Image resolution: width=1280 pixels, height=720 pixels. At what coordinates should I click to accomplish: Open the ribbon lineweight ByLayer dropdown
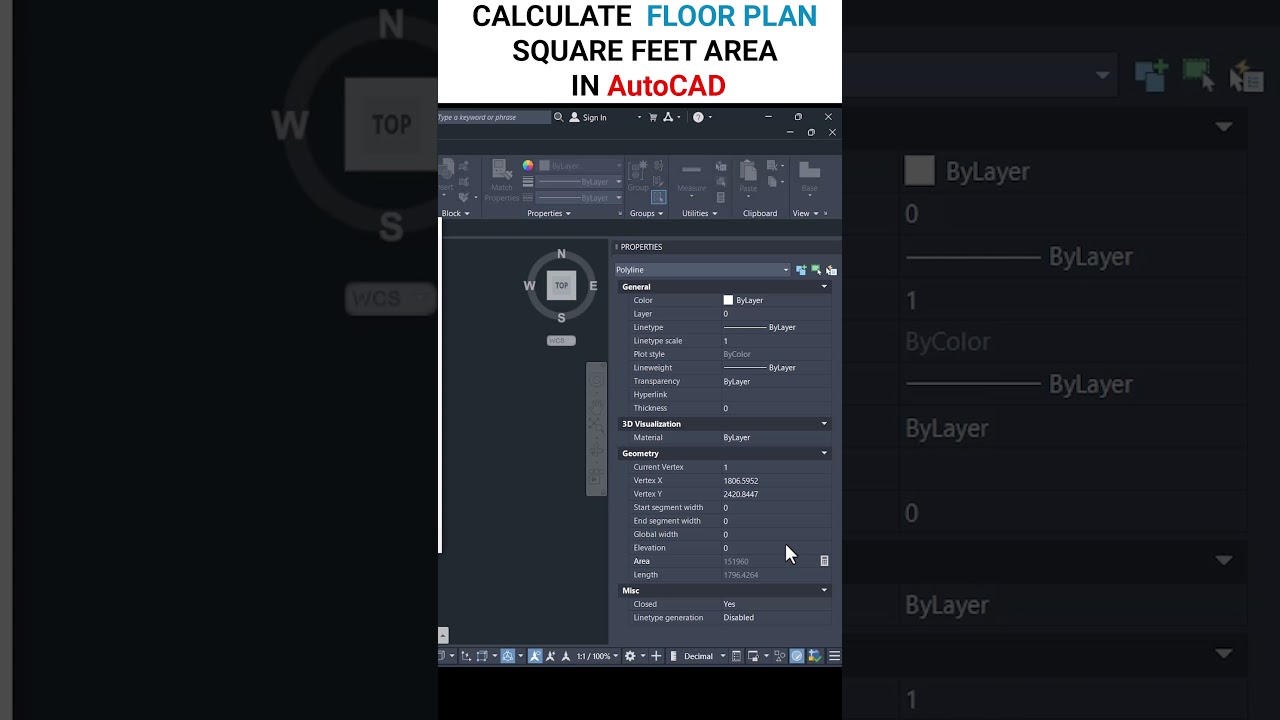[579, 182]
